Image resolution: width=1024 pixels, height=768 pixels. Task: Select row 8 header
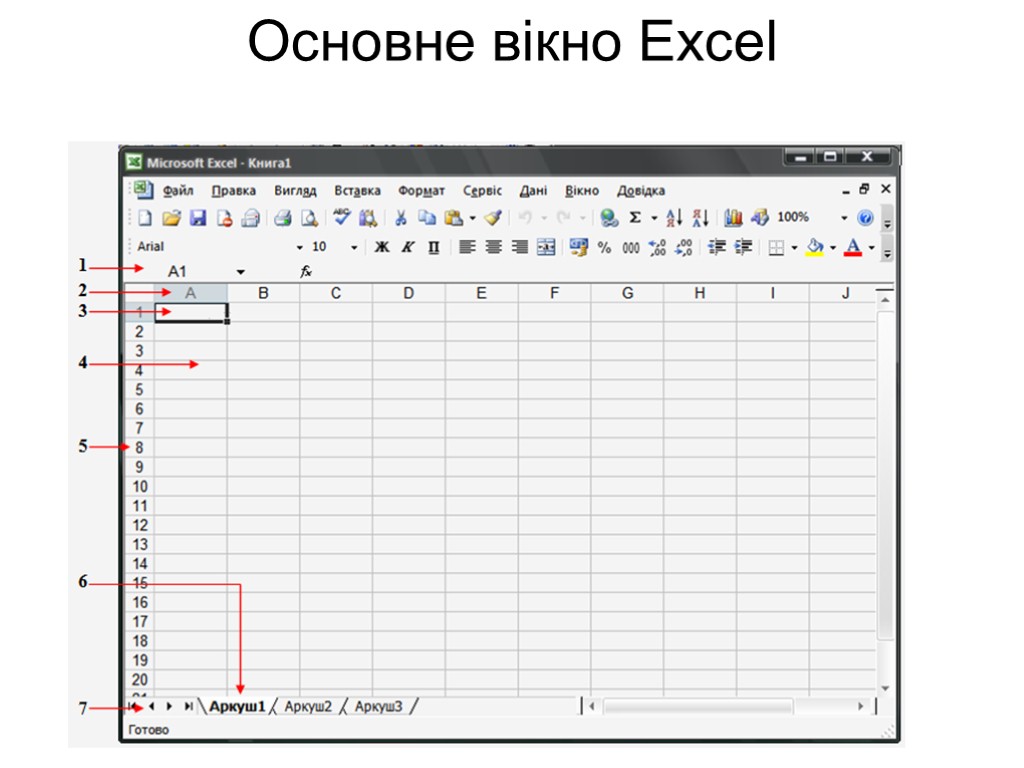139,448
